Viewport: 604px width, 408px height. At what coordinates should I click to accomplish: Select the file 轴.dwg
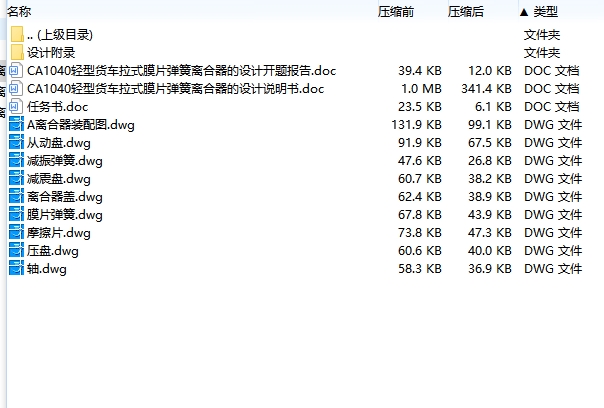pos(47,269)
